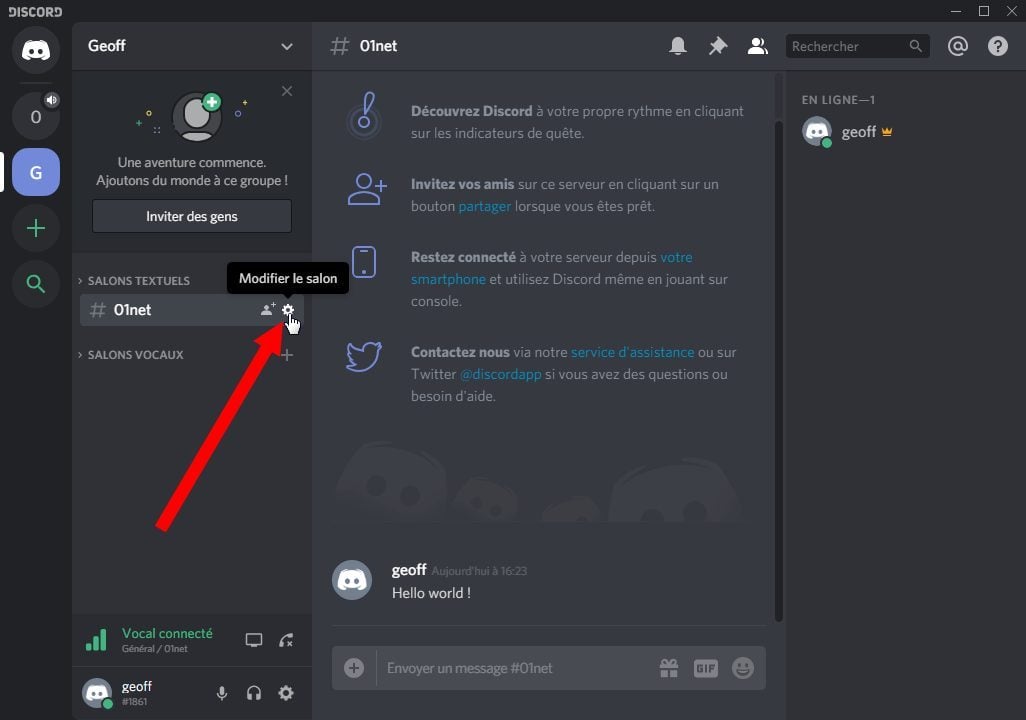
Task: Click the Twitter bird icon
Action: point(364,356)
